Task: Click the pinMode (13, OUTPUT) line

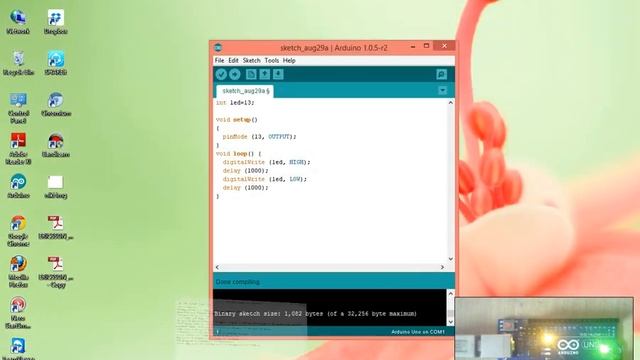Action: click(x=260, y=137)
